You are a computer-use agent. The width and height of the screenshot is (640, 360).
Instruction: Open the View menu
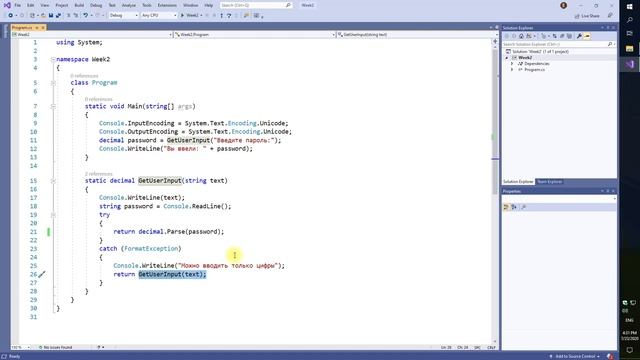(x=44, y=5)
